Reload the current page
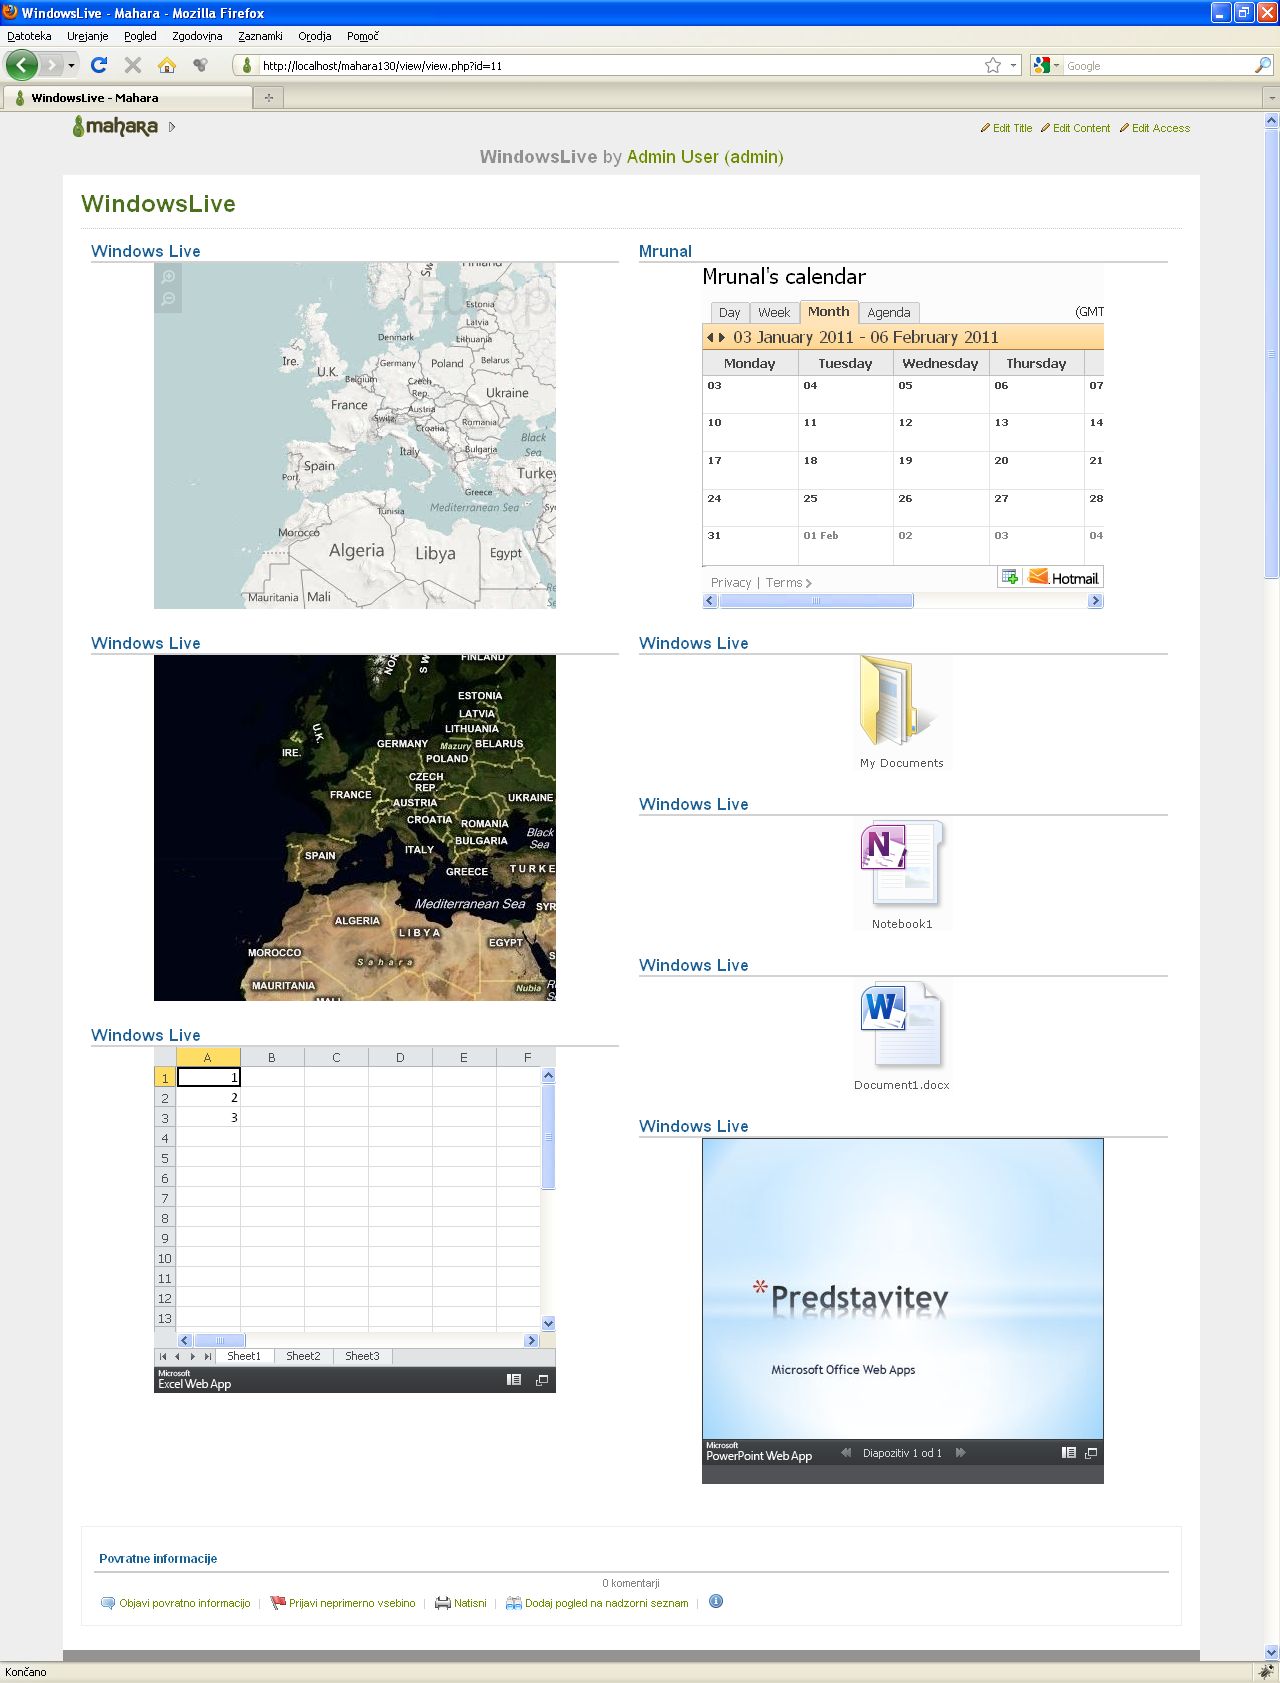The height and width of the screenshot is (1683, 1280). pyautogui.click(x=99, y=65)
